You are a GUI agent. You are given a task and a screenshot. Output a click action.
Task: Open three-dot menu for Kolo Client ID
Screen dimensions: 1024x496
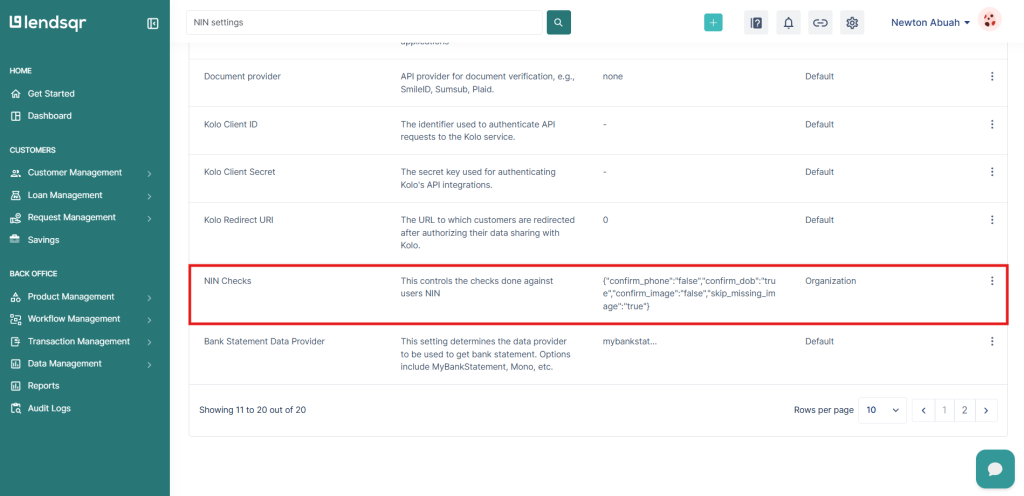click(x=992, y=124)
